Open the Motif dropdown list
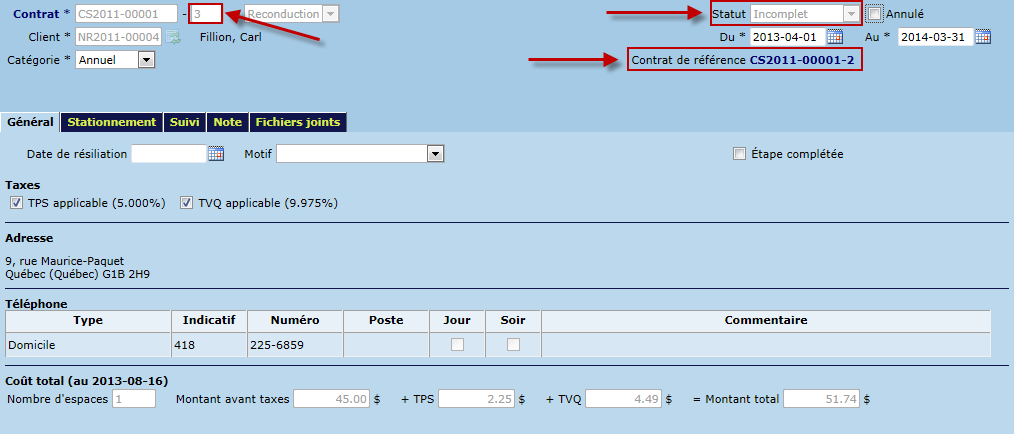Image resolution: width=1014 pixels, height=434 pixels. tap(435, 154)
